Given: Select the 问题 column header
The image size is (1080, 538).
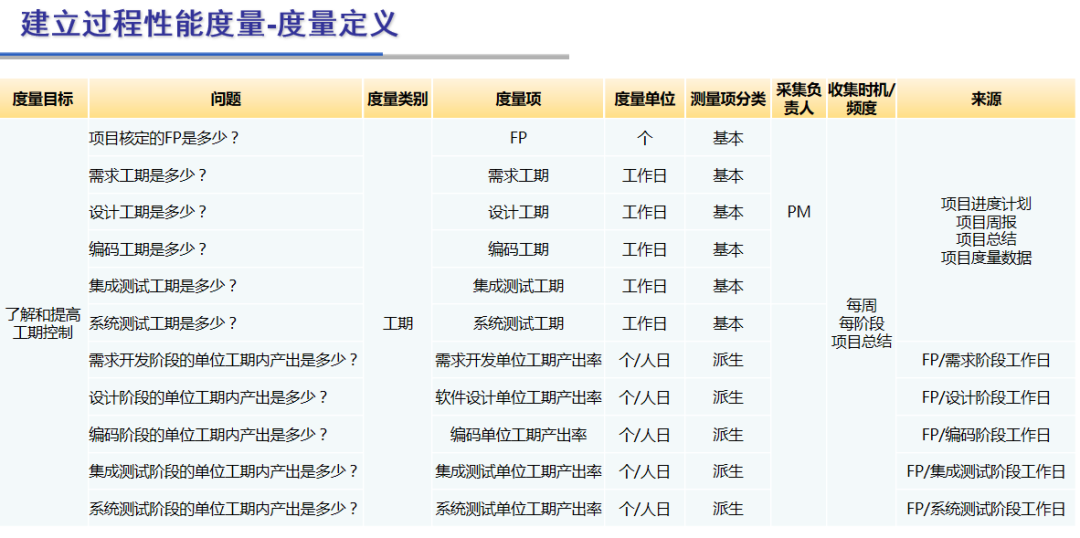Looking at the screenshot, I should click(226, 99).
